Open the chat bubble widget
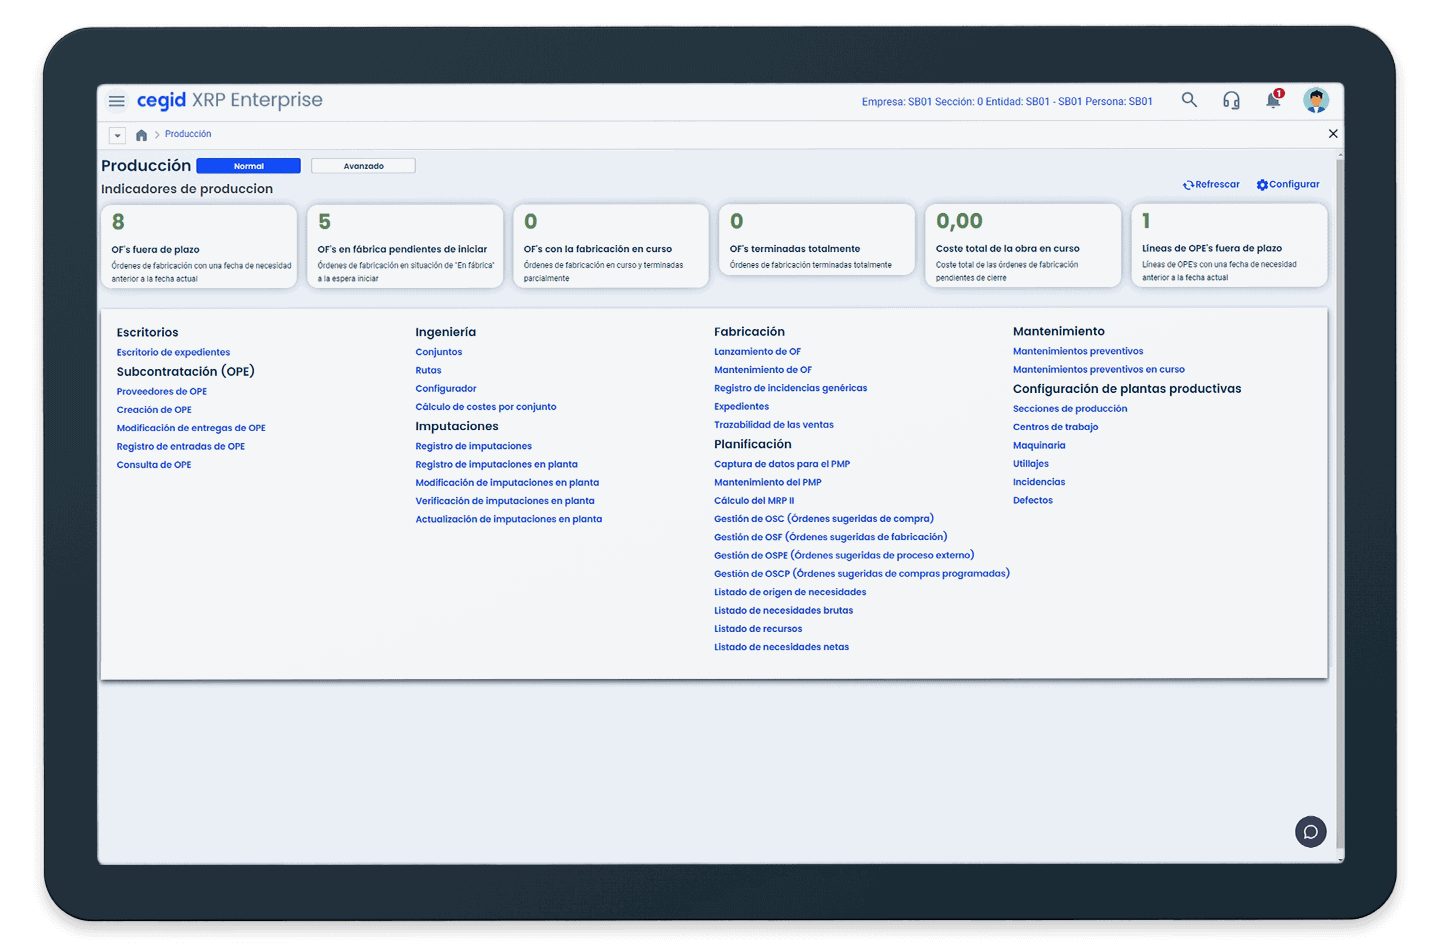The width and height of the screenshot is (1440, 950). [1310, 832]
